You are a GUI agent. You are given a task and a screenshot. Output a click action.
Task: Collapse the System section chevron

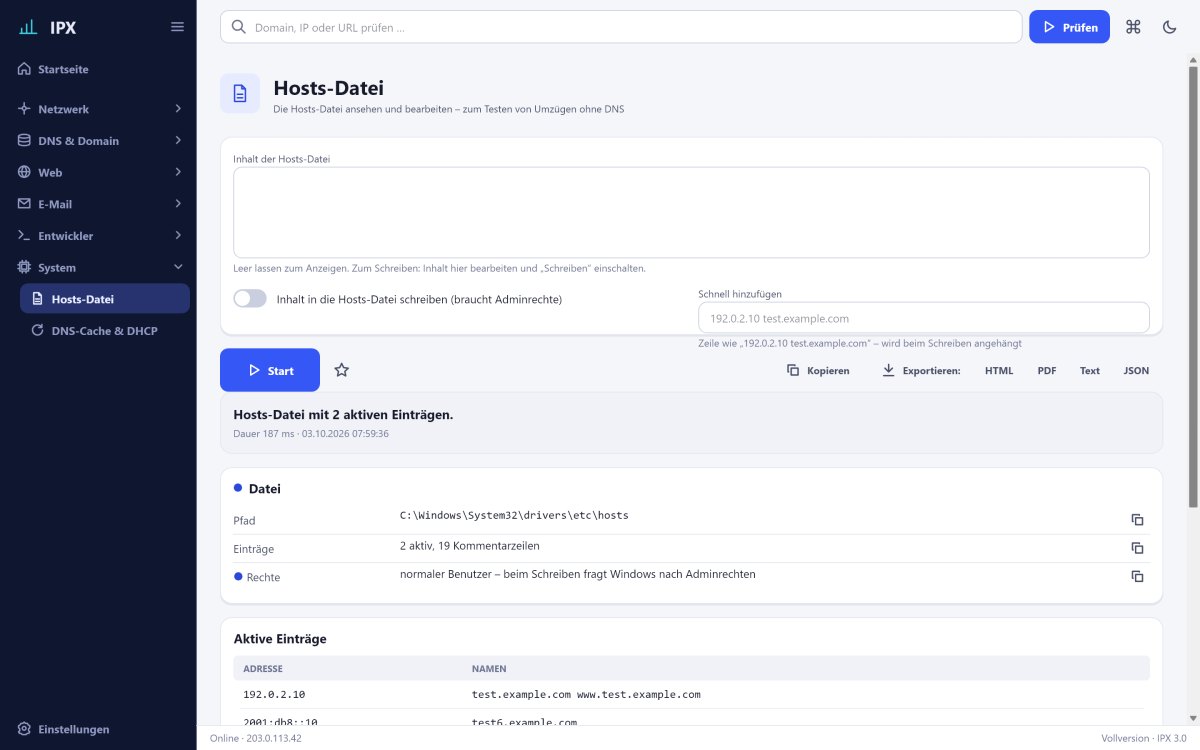point(178,268)
